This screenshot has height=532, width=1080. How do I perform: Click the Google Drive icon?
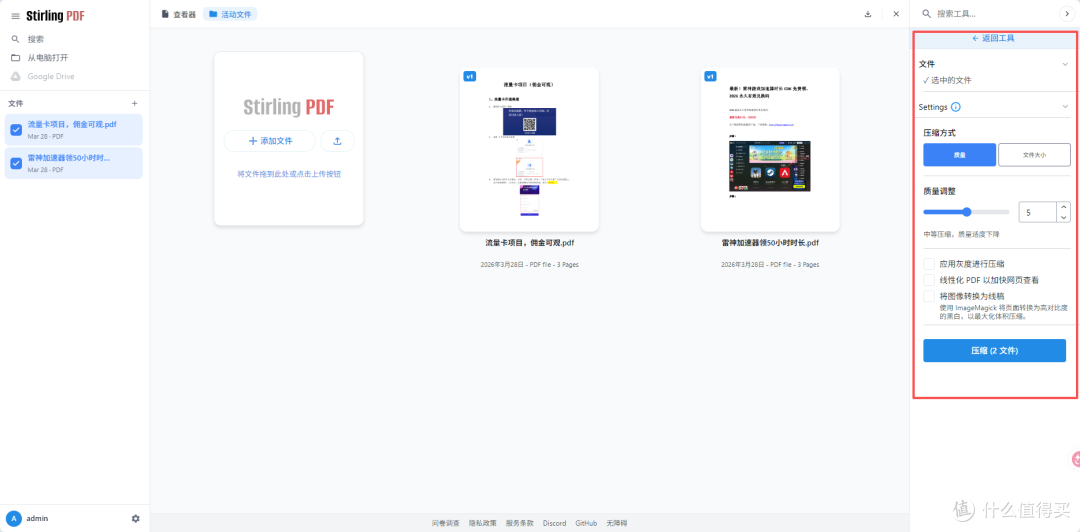pyautogui.click(x=15, y=76)
